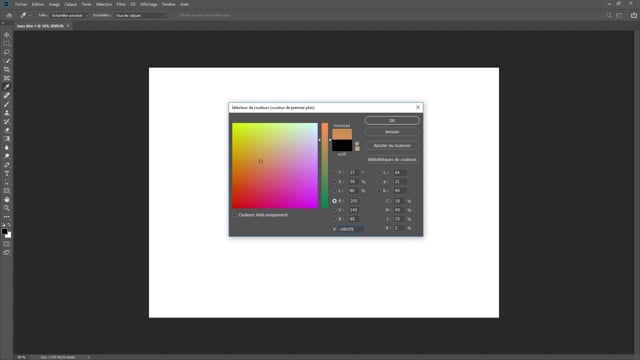Image resolution: width=640 pixels, height=360 pixels.
Task: Click the hexadecimal color input field
Action: point(350,229)
